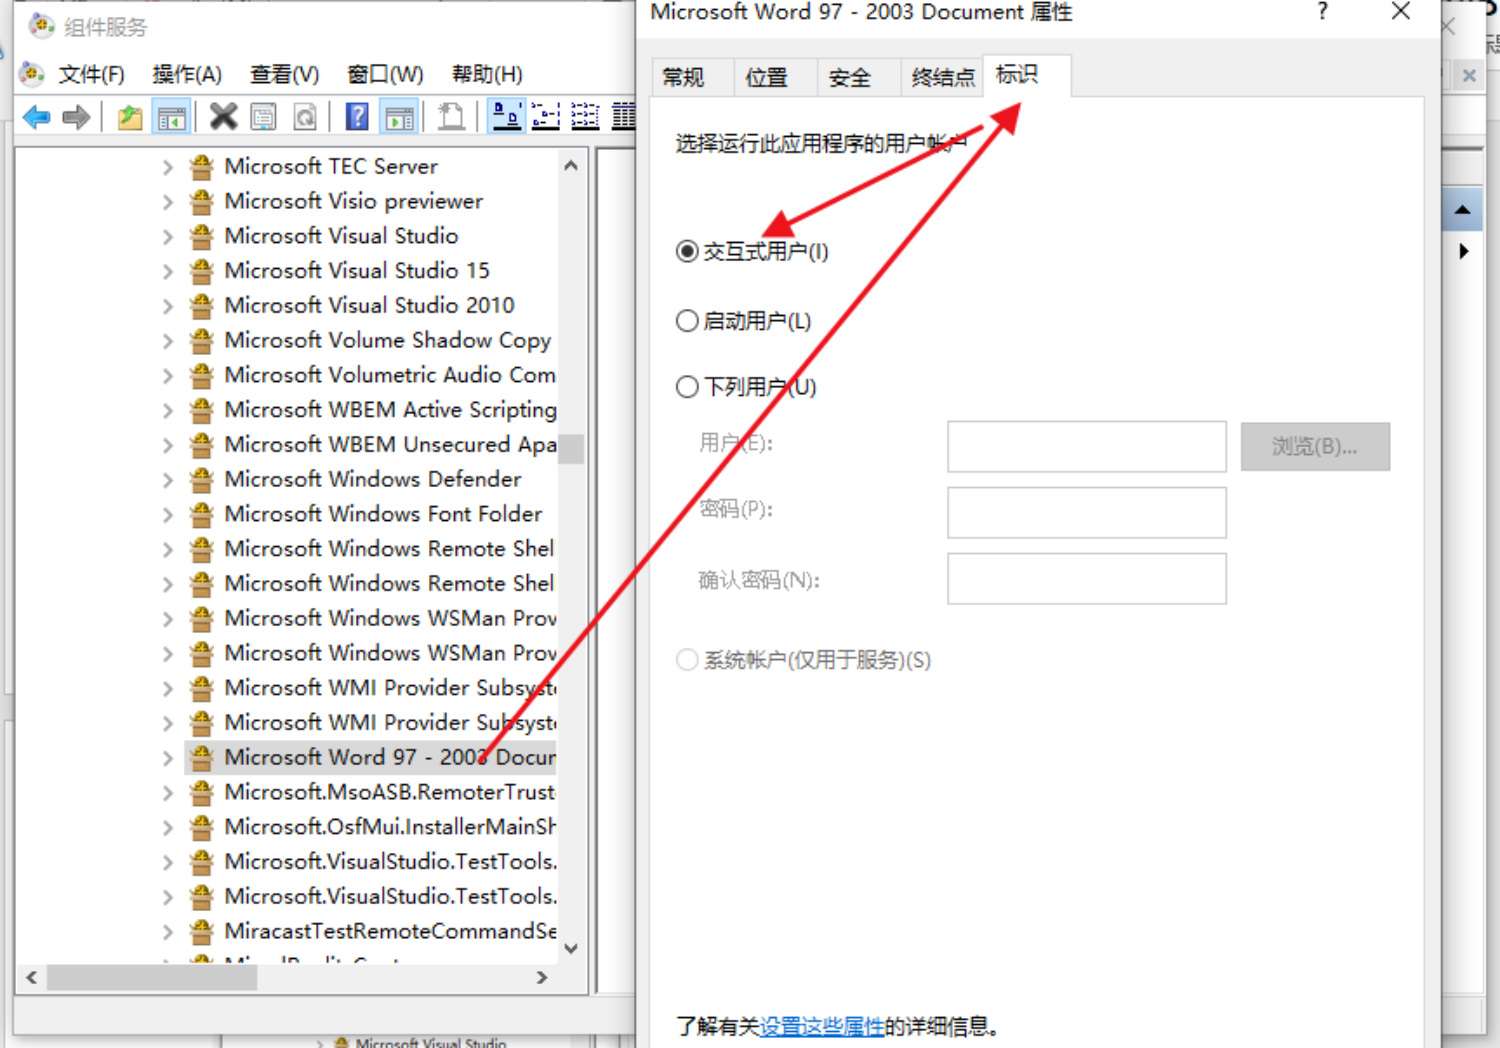Click the Up one level folder icon

pyautogui.click(x=130, y=117)
